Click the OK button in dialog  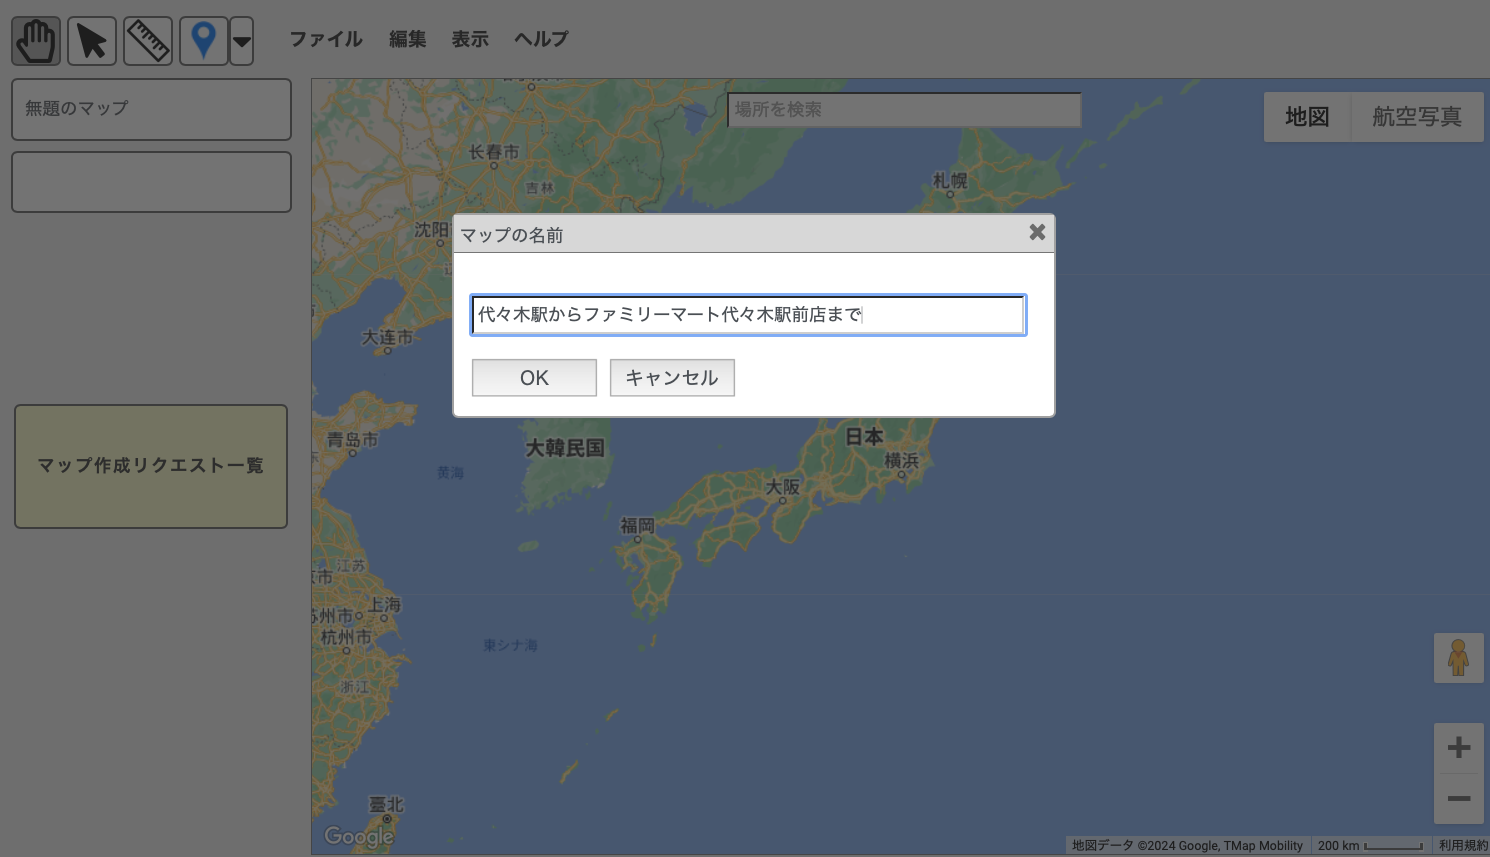tap(534, 378)
